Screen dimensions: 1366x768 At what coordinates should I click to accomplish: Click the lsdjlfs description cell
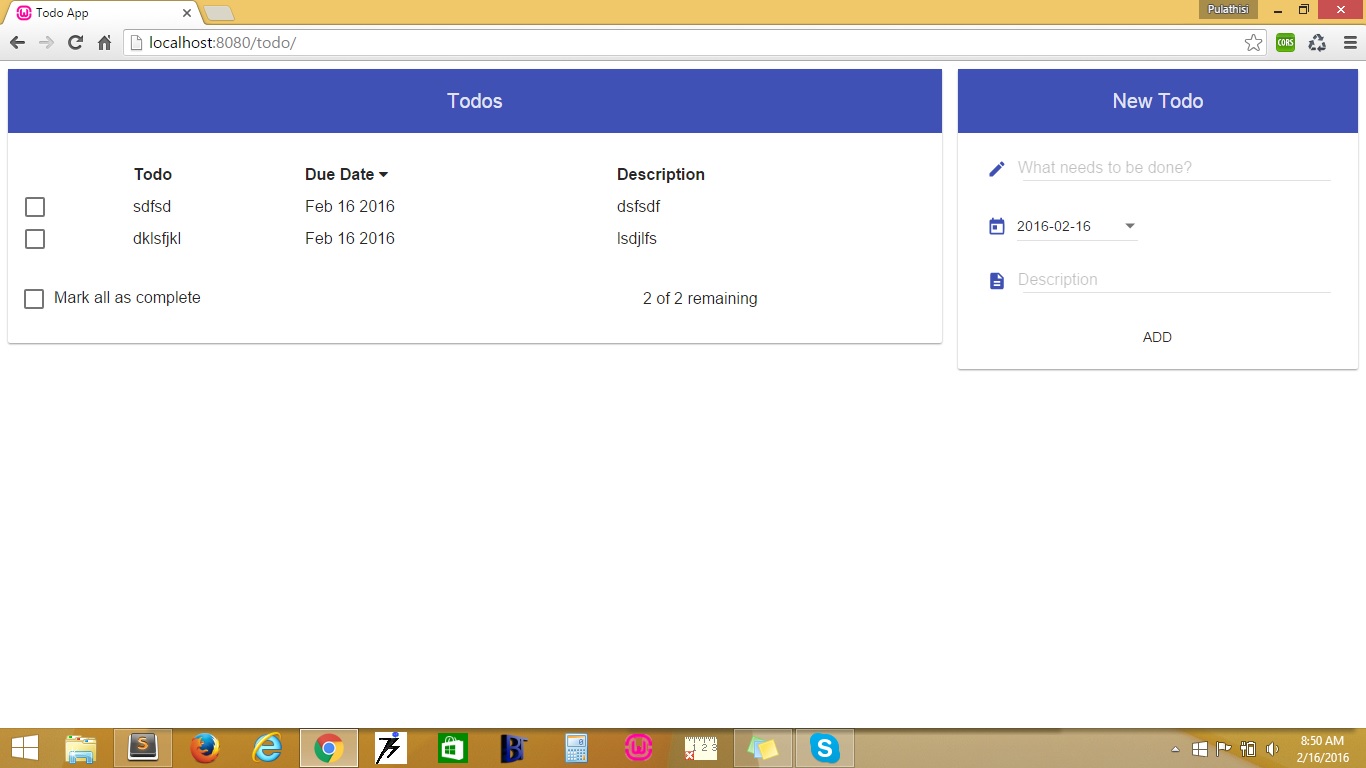point(637,239)
